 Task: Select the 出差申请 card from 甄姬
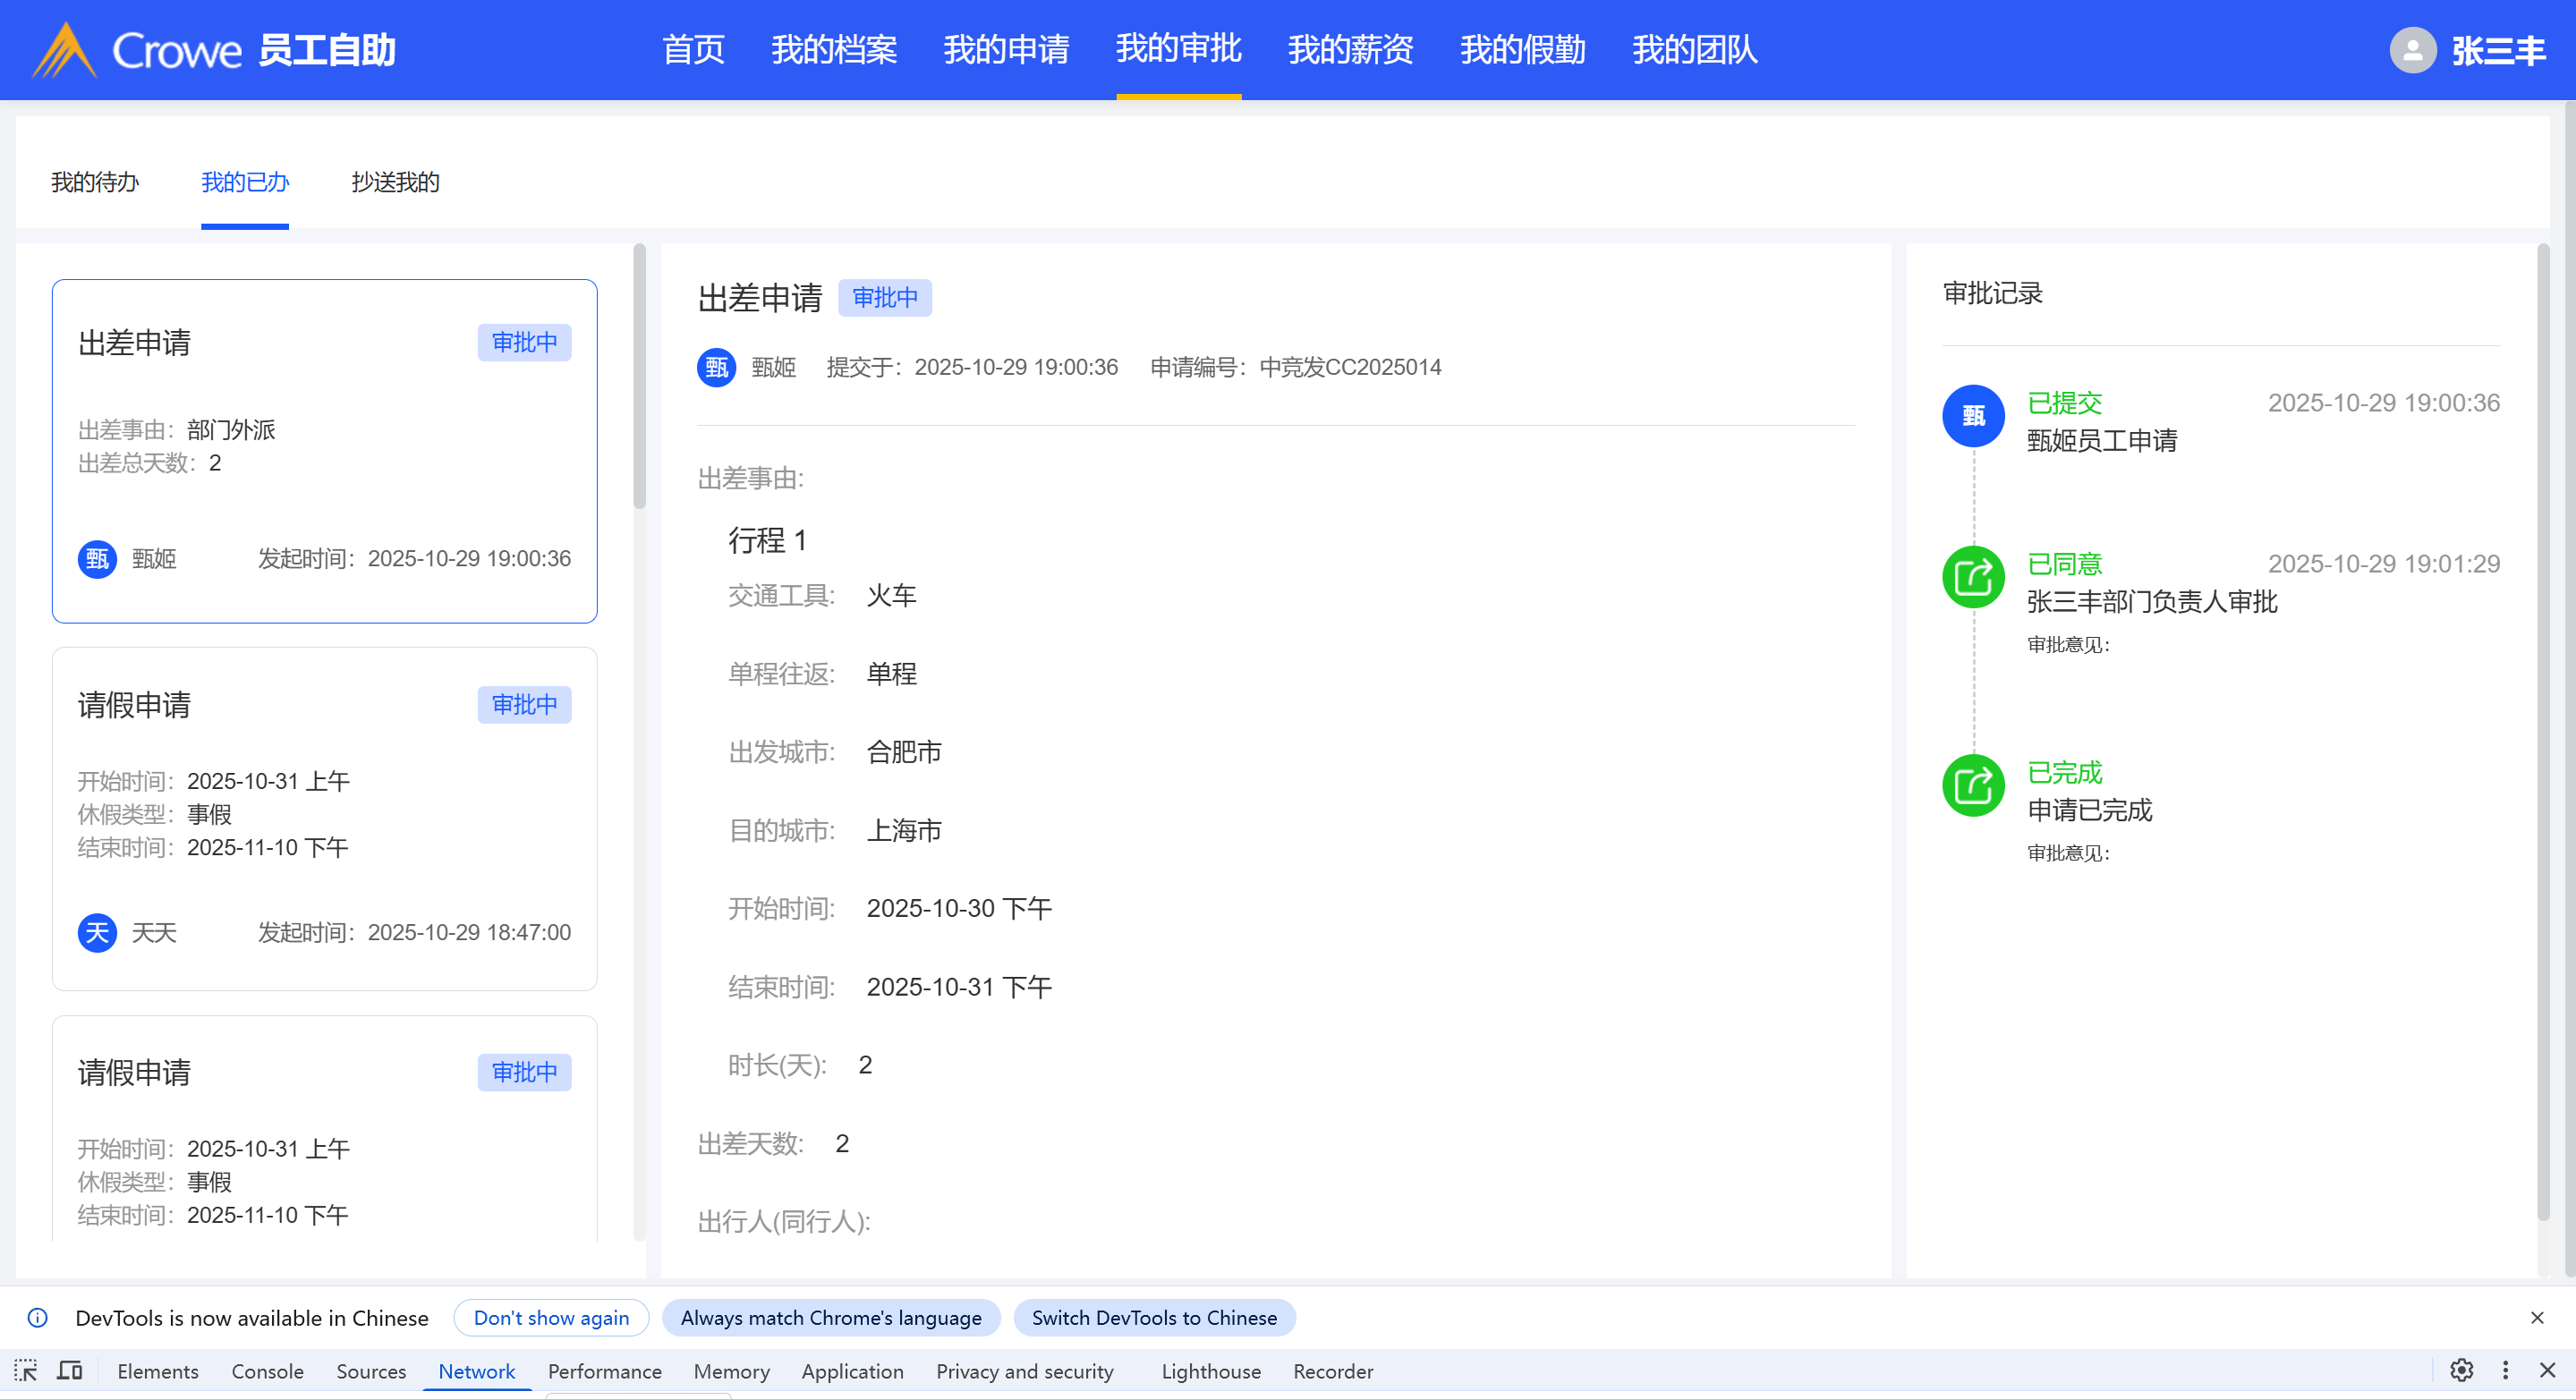324,450
